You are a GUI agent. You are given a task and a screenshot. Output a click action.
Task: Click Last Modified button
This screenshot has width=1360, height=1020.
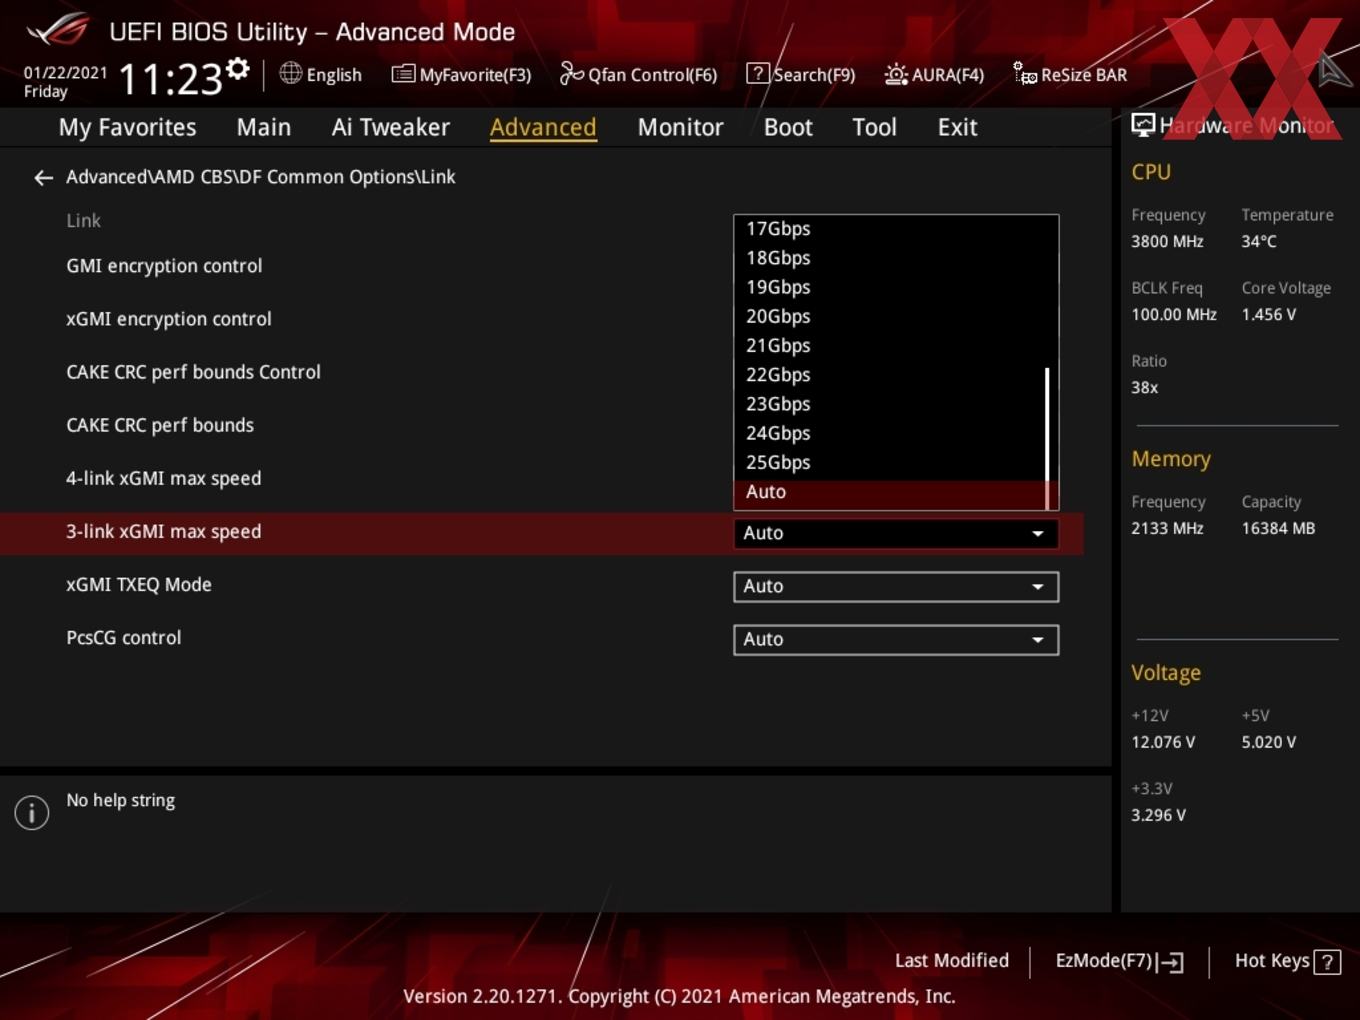(x=952, y=961)
